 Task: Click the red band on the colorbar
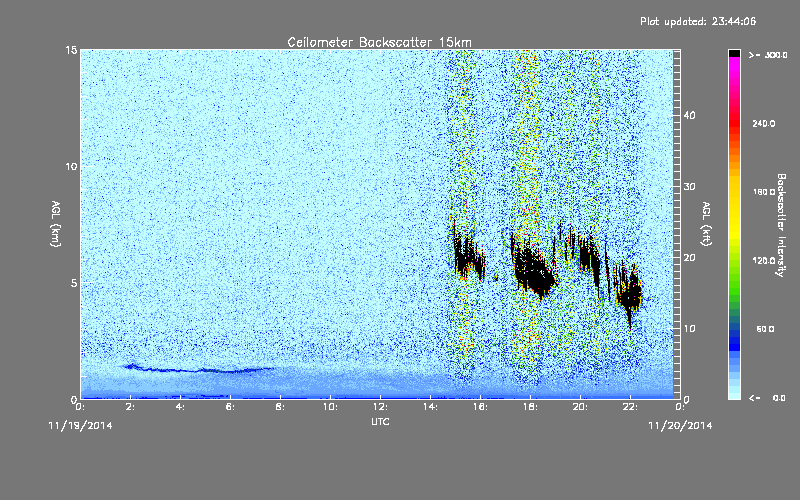pos(734,122)
